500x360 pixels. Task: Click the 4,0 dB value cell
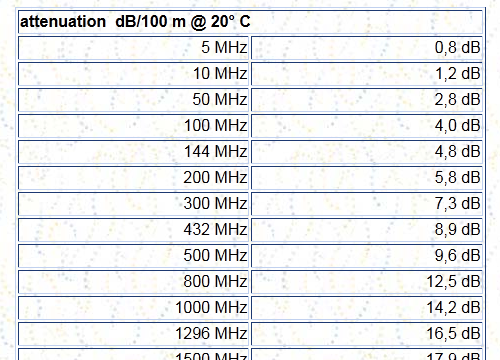367,126
